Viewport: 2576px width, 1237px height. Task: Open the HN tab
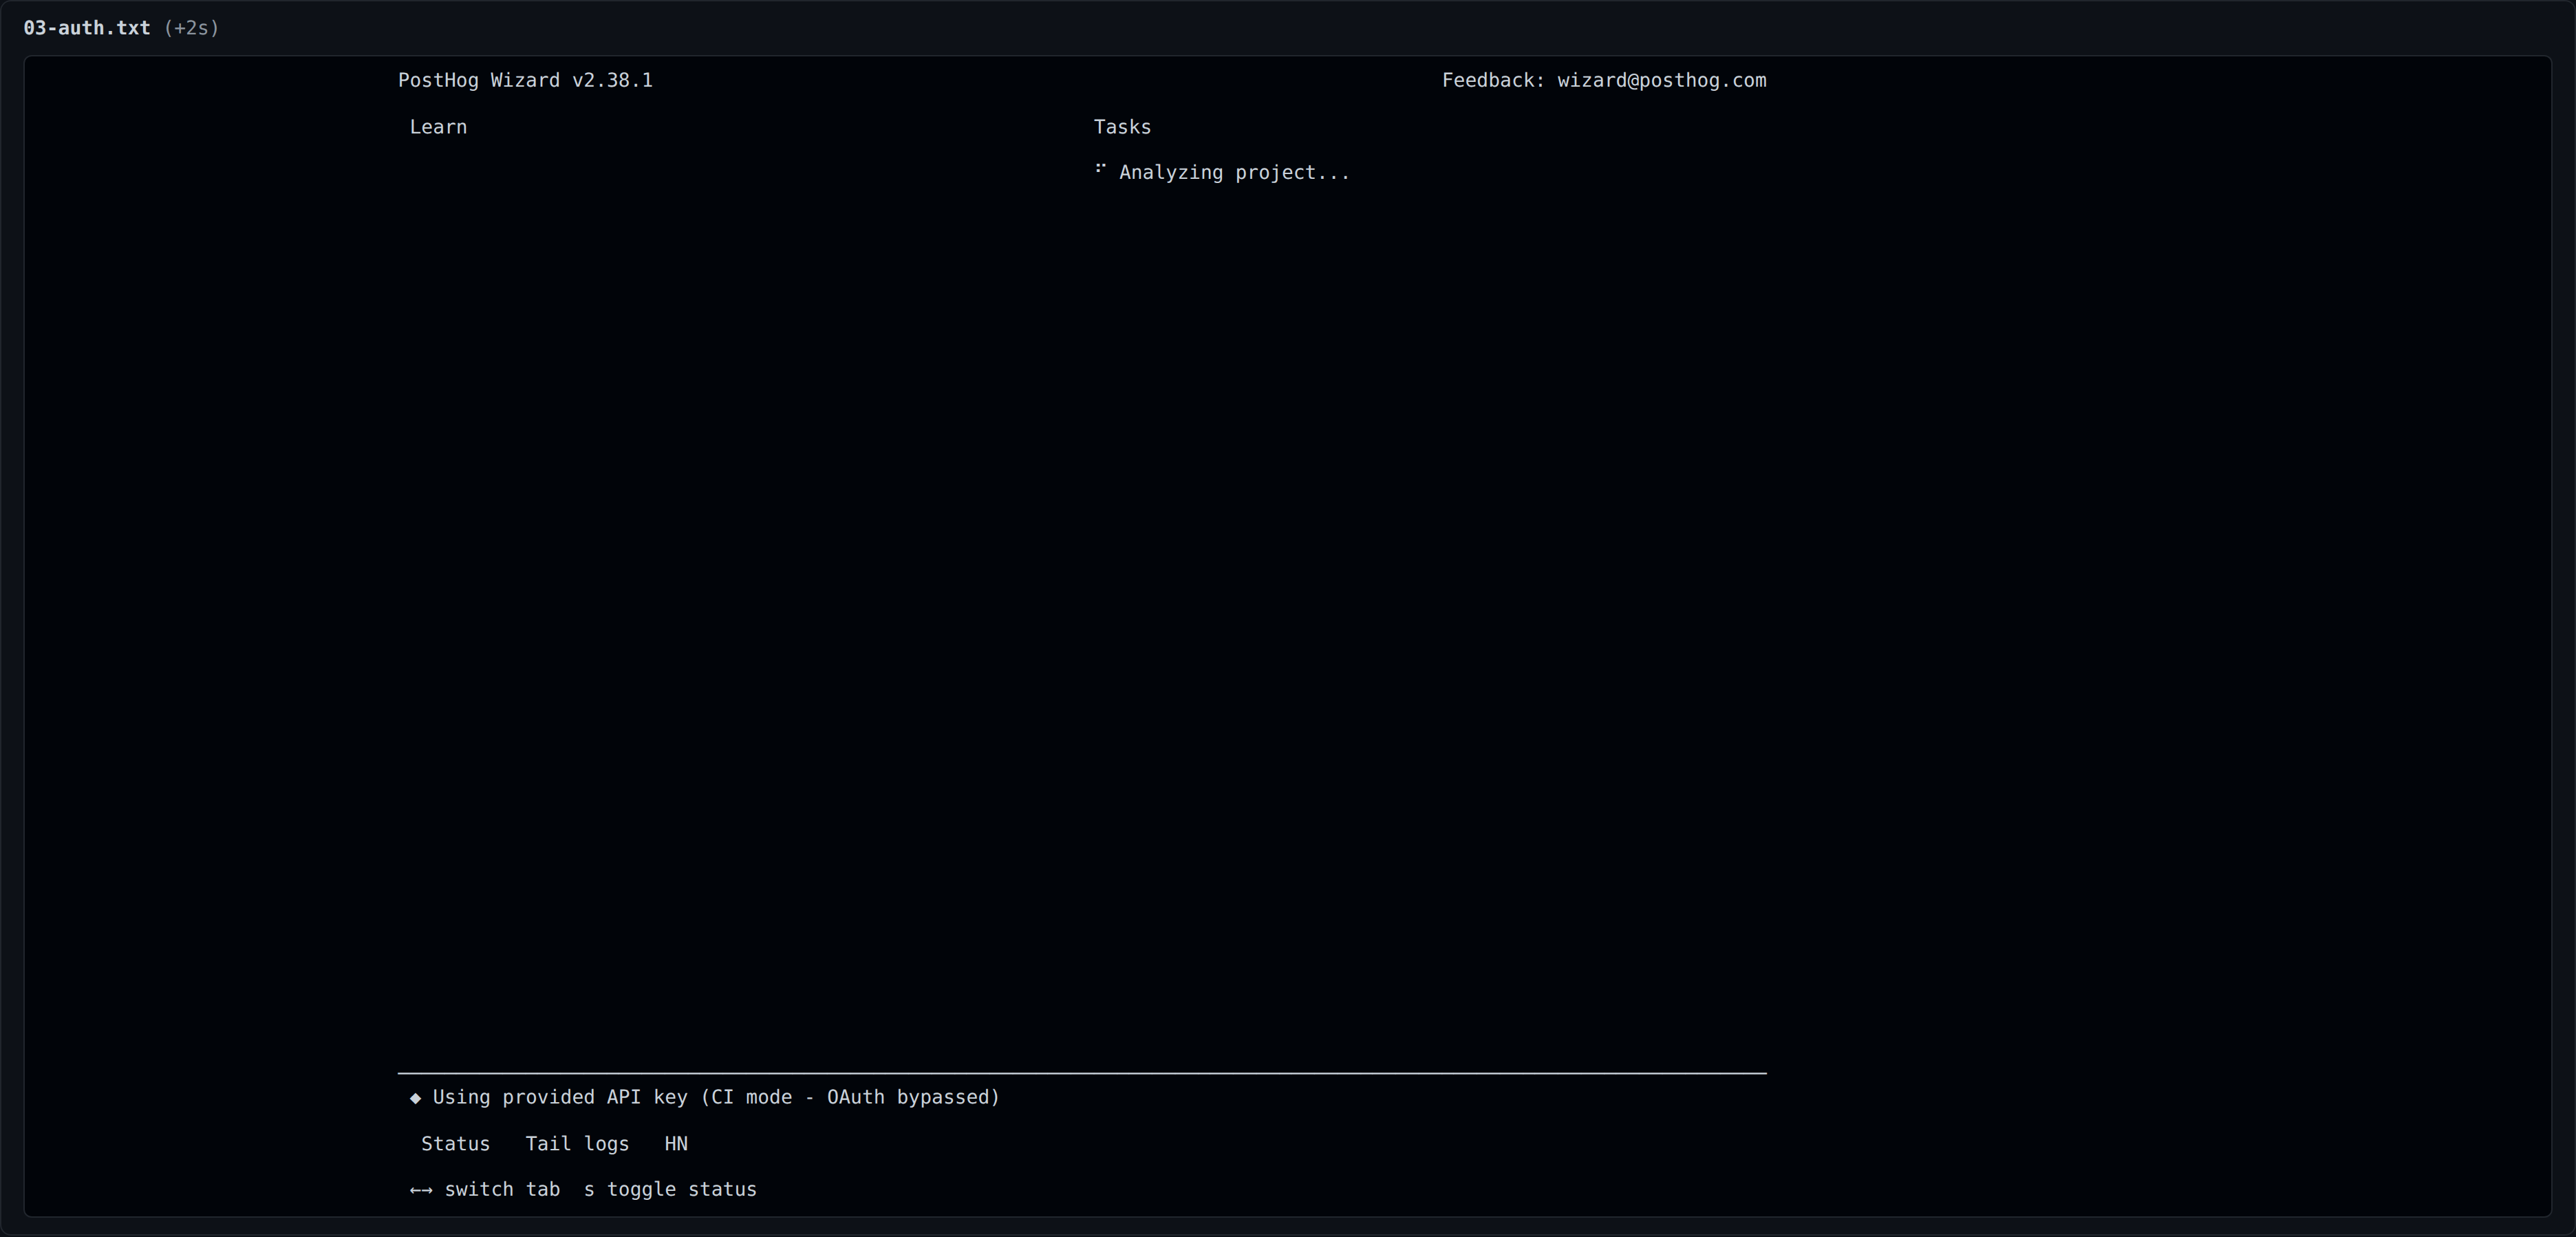676,1143
